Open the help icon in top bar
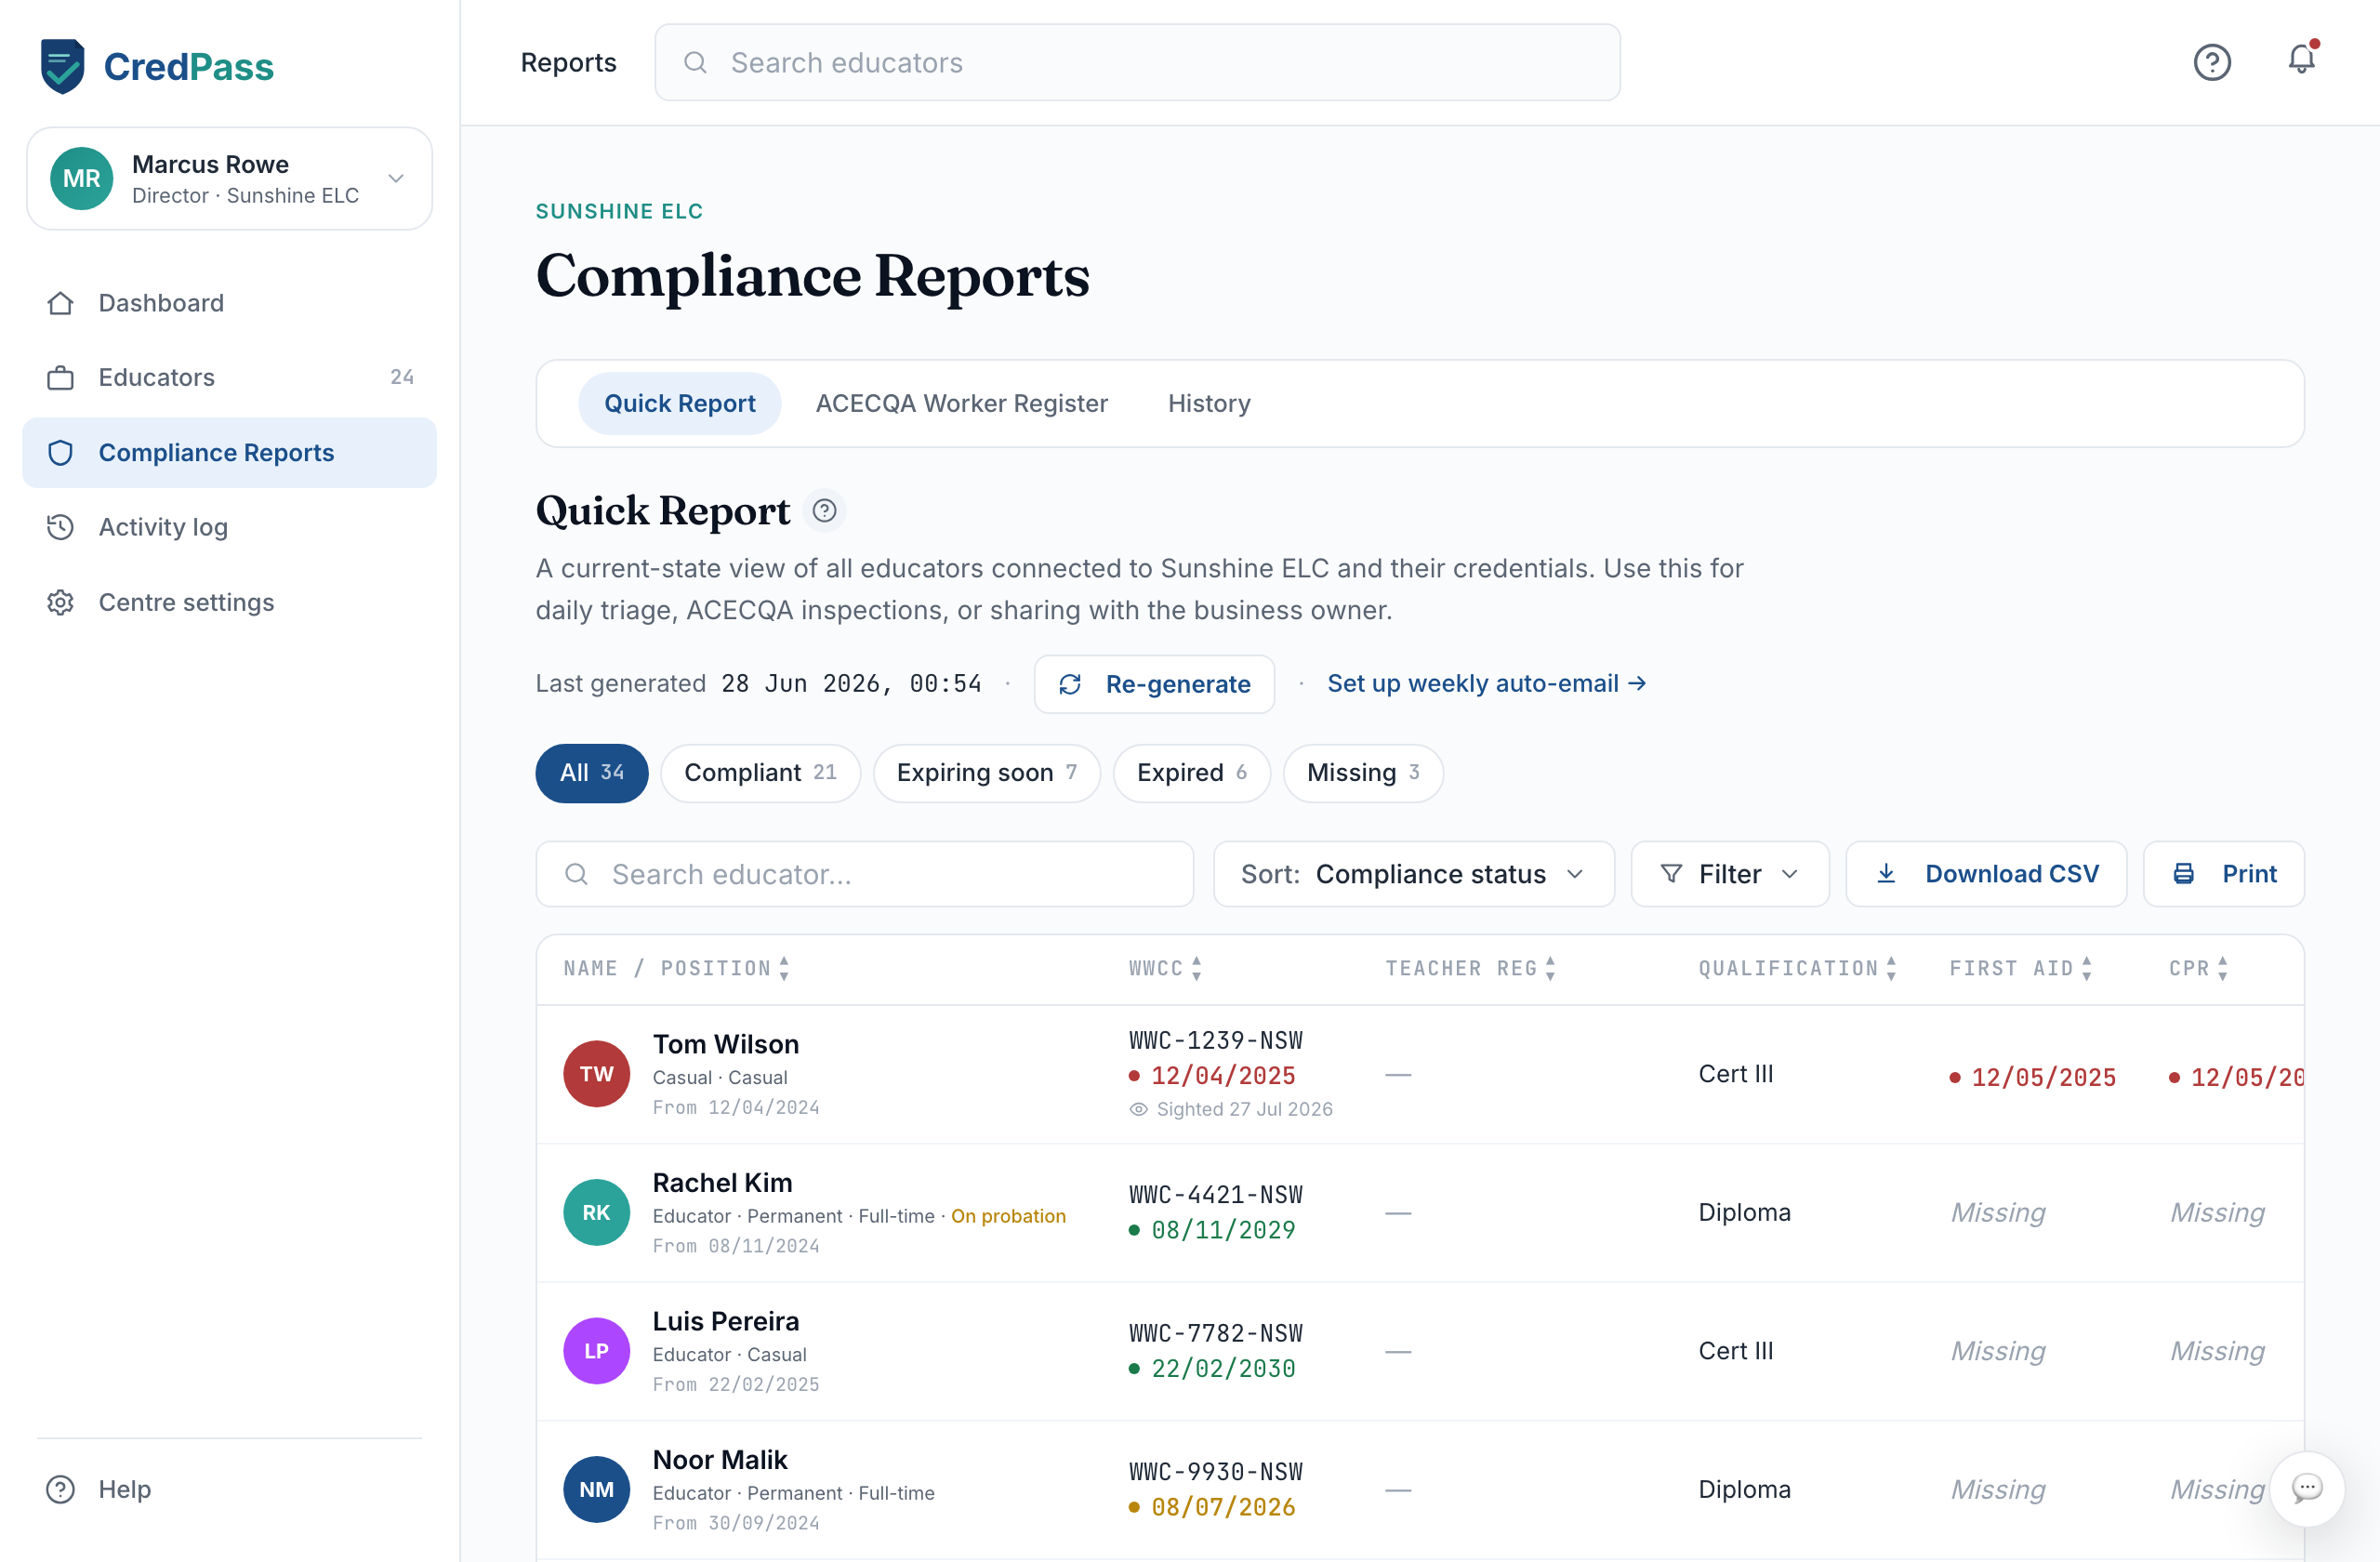 point(2212,62)
